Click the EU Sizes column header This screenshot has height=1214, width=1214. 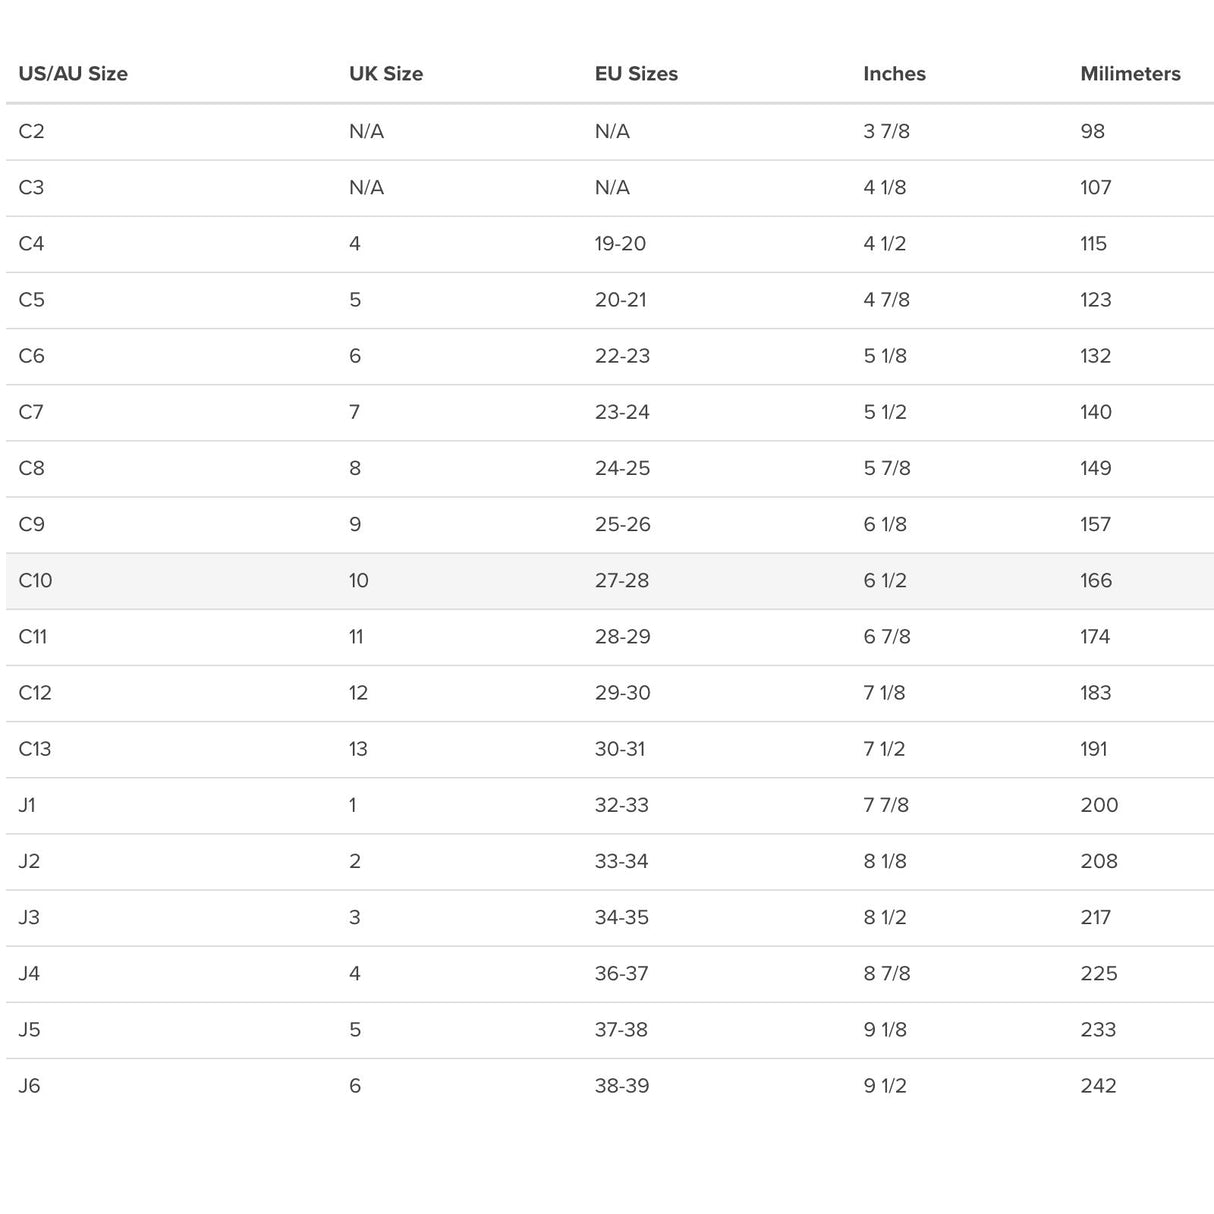click(x=636, y=74)
